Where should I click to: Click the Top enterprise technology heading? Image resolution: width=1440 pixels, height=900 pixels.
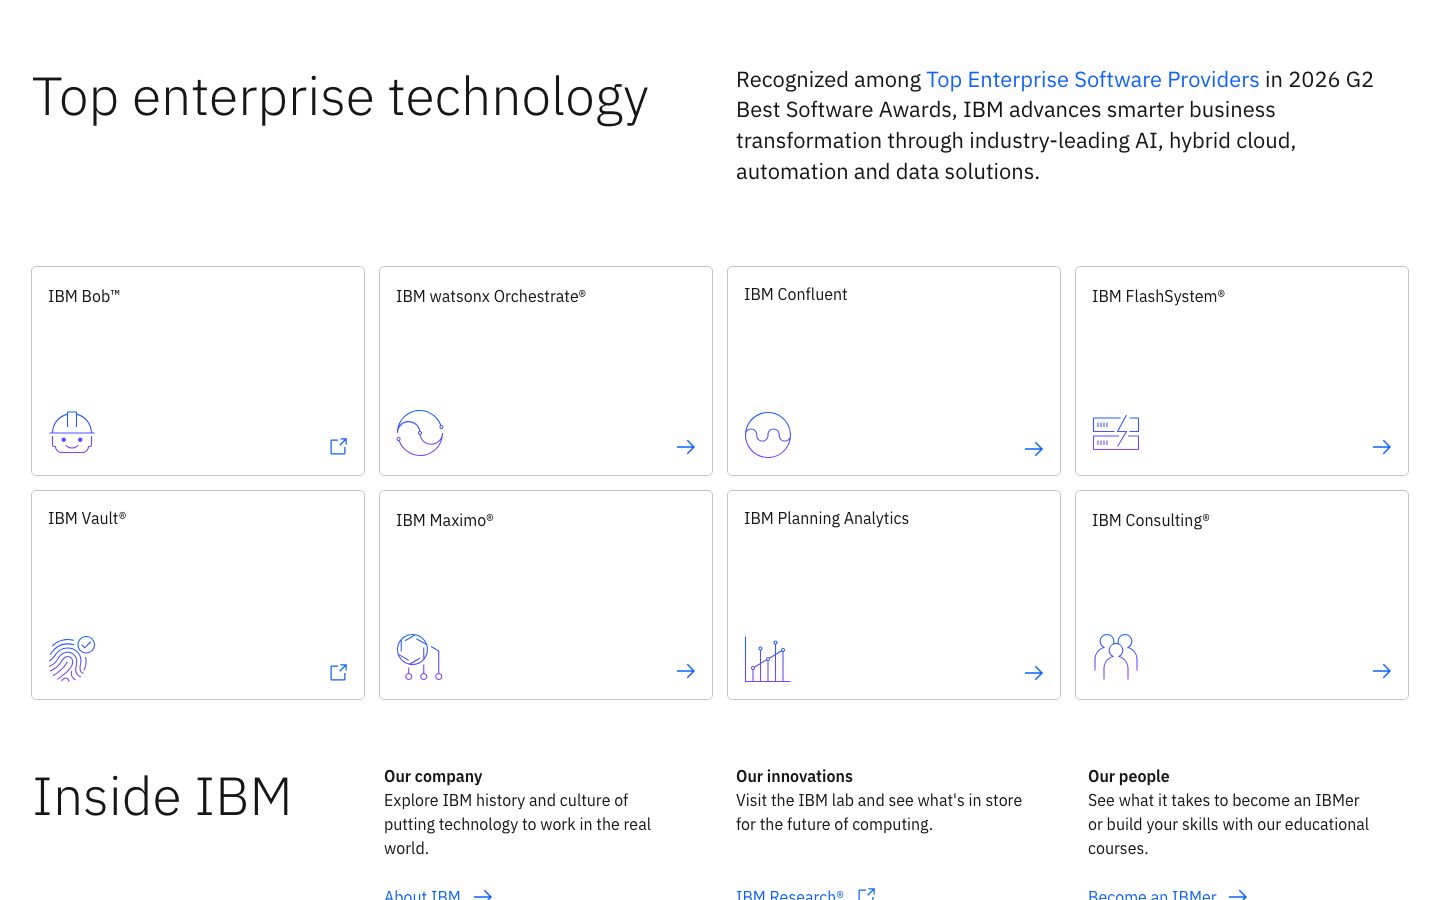340,98
